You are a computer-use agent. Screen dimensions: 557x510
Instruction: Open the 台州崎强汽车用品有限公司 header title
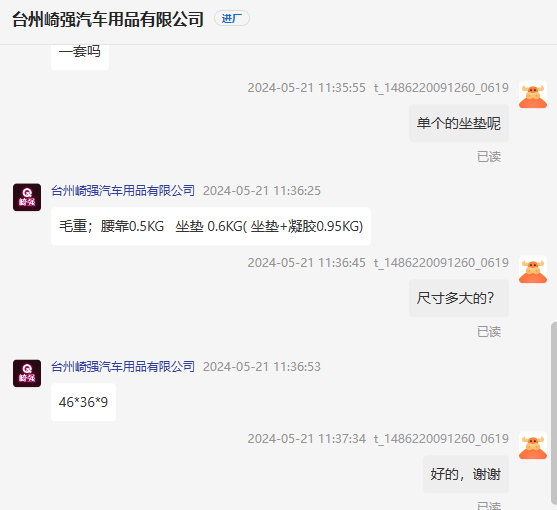[x=108, y=19]
